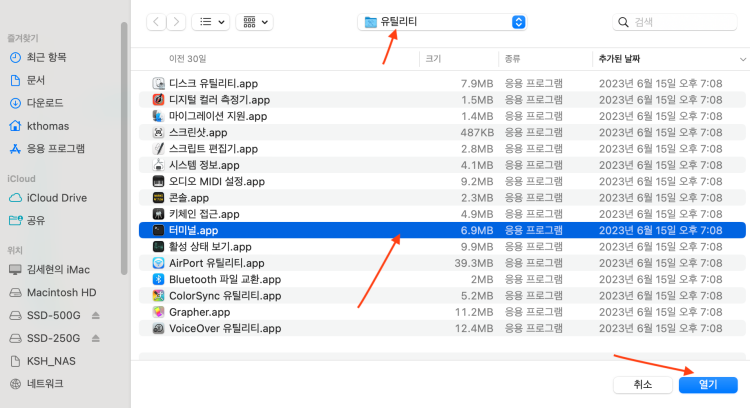Image resolution: width=750 pixels, height=408 pixels.
Task: Select the 콘솔.app file name
Action: click(x=188, y=198)
